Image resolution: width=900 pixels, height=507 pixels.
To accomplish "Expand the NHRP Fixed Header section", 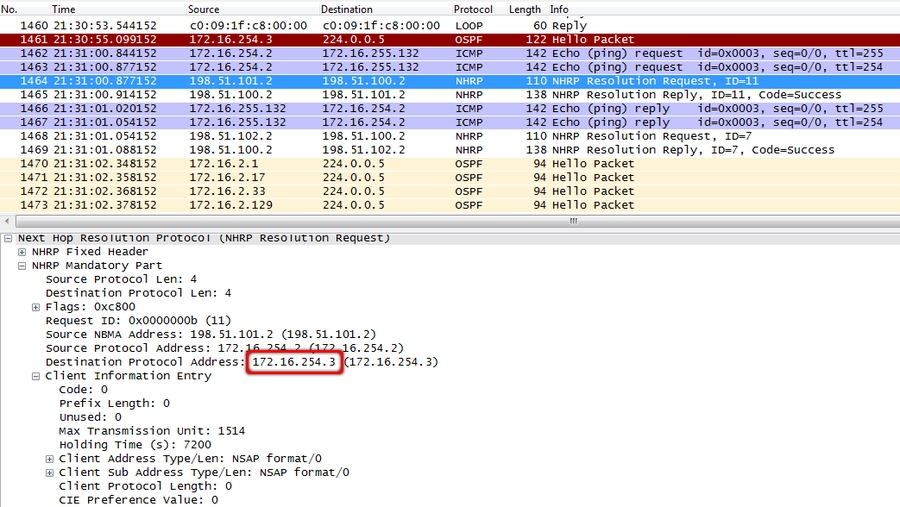I will pos(22,252).
